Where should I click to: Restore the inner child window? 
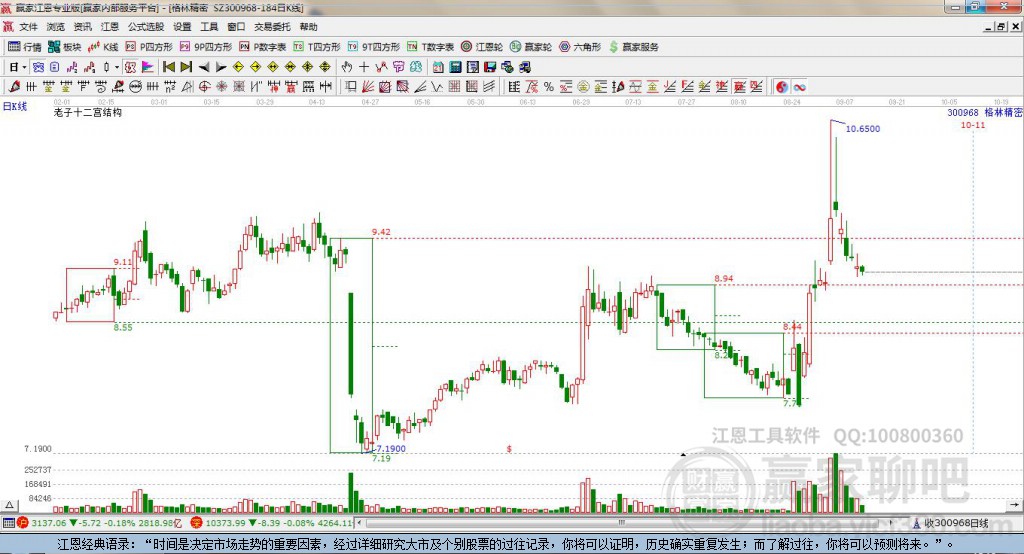pos(1000,27)
